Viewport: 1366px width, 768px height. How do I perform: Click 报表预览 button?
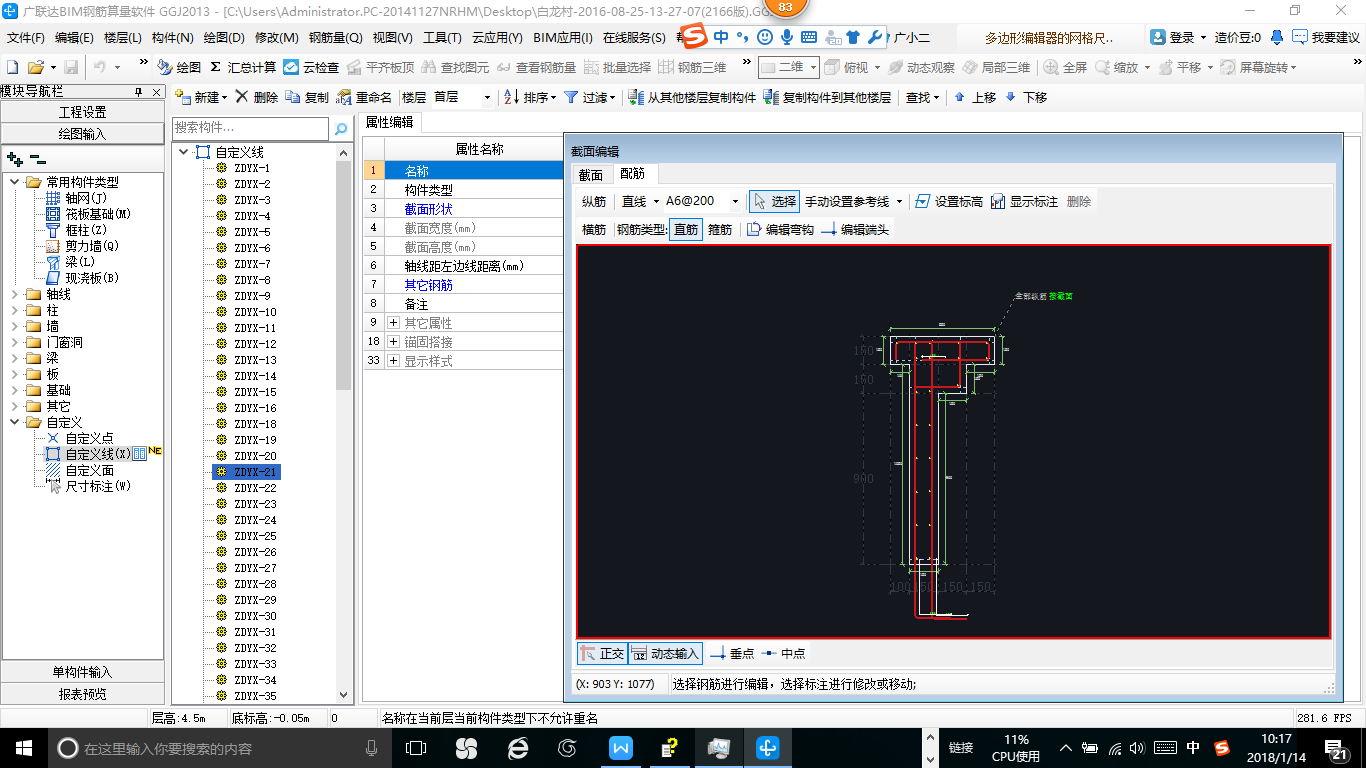click(82, 694)
